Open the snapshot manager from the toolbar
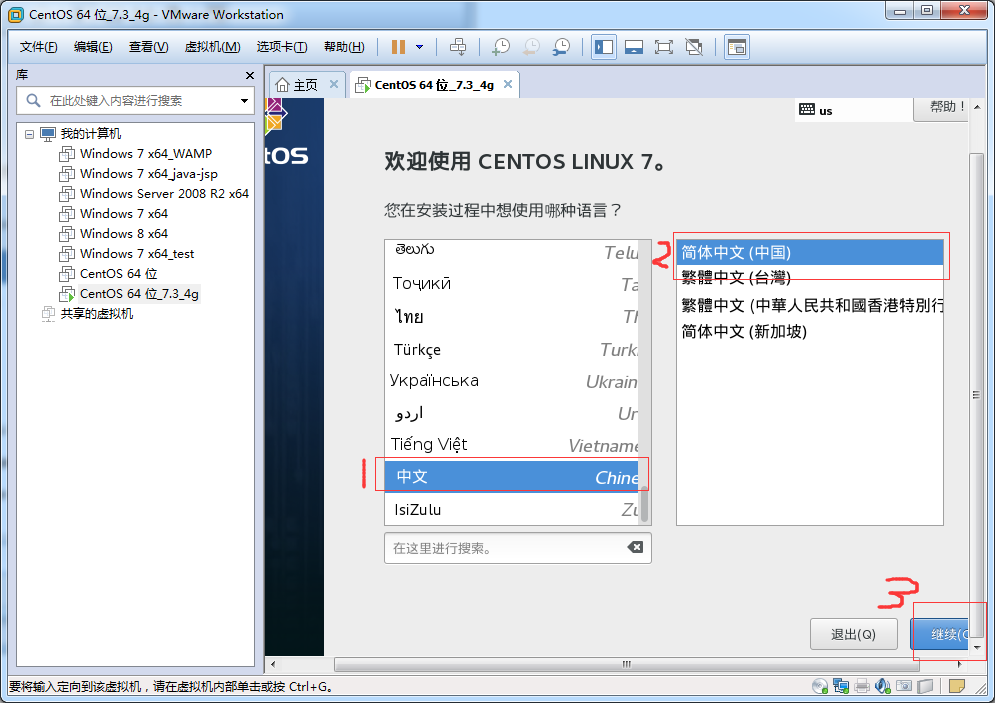 (561, 47)
